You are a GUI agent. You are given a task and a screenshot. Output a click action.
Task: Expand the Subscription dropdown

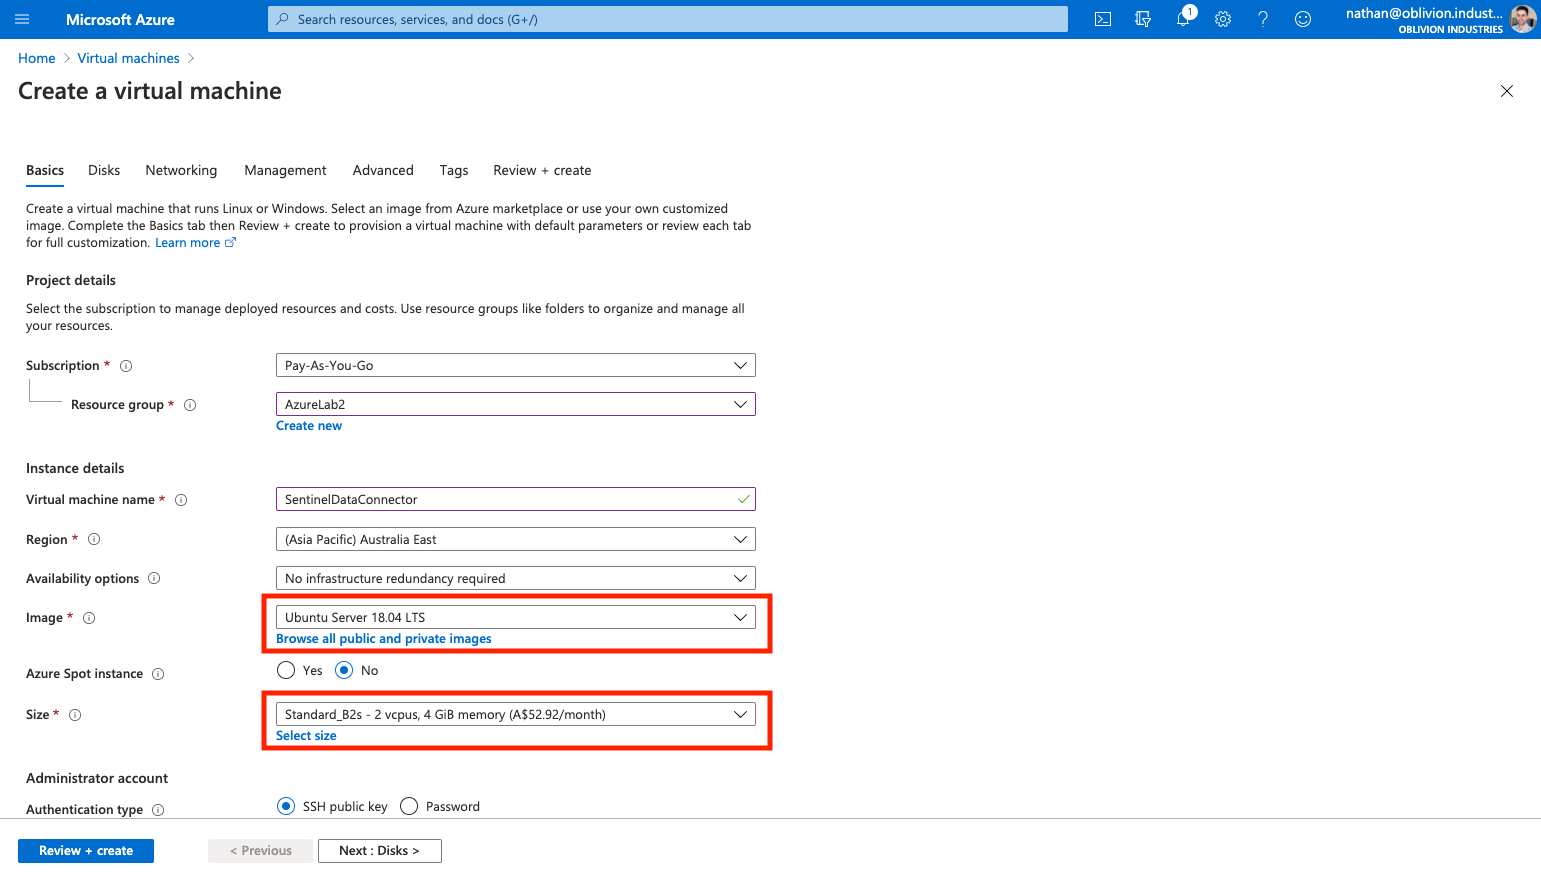515,365
